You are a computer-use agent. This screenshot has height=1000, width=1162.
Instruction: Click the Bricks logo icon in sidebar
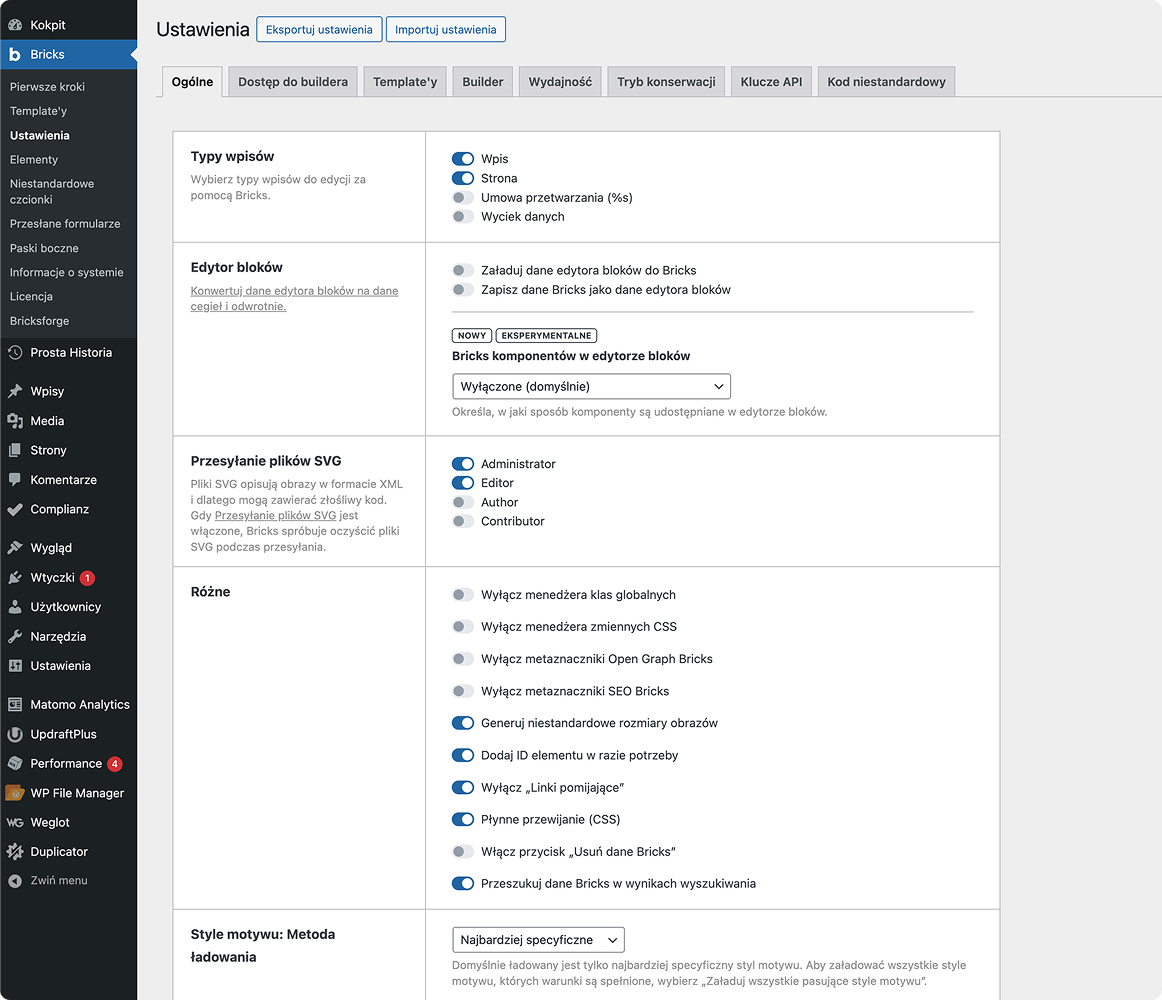[15, 55]
